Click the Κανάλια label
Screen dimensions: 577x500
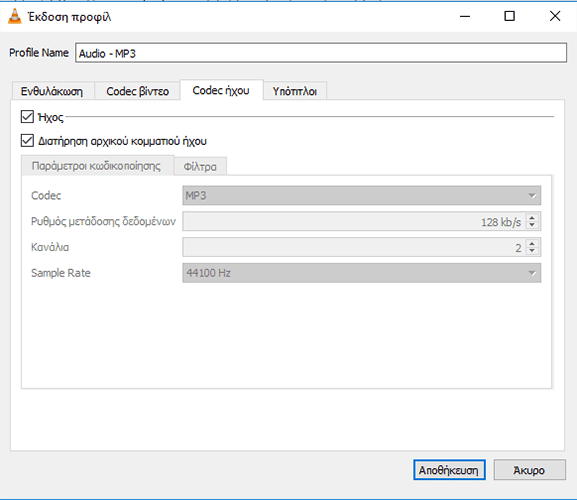(x=50, y=247)
